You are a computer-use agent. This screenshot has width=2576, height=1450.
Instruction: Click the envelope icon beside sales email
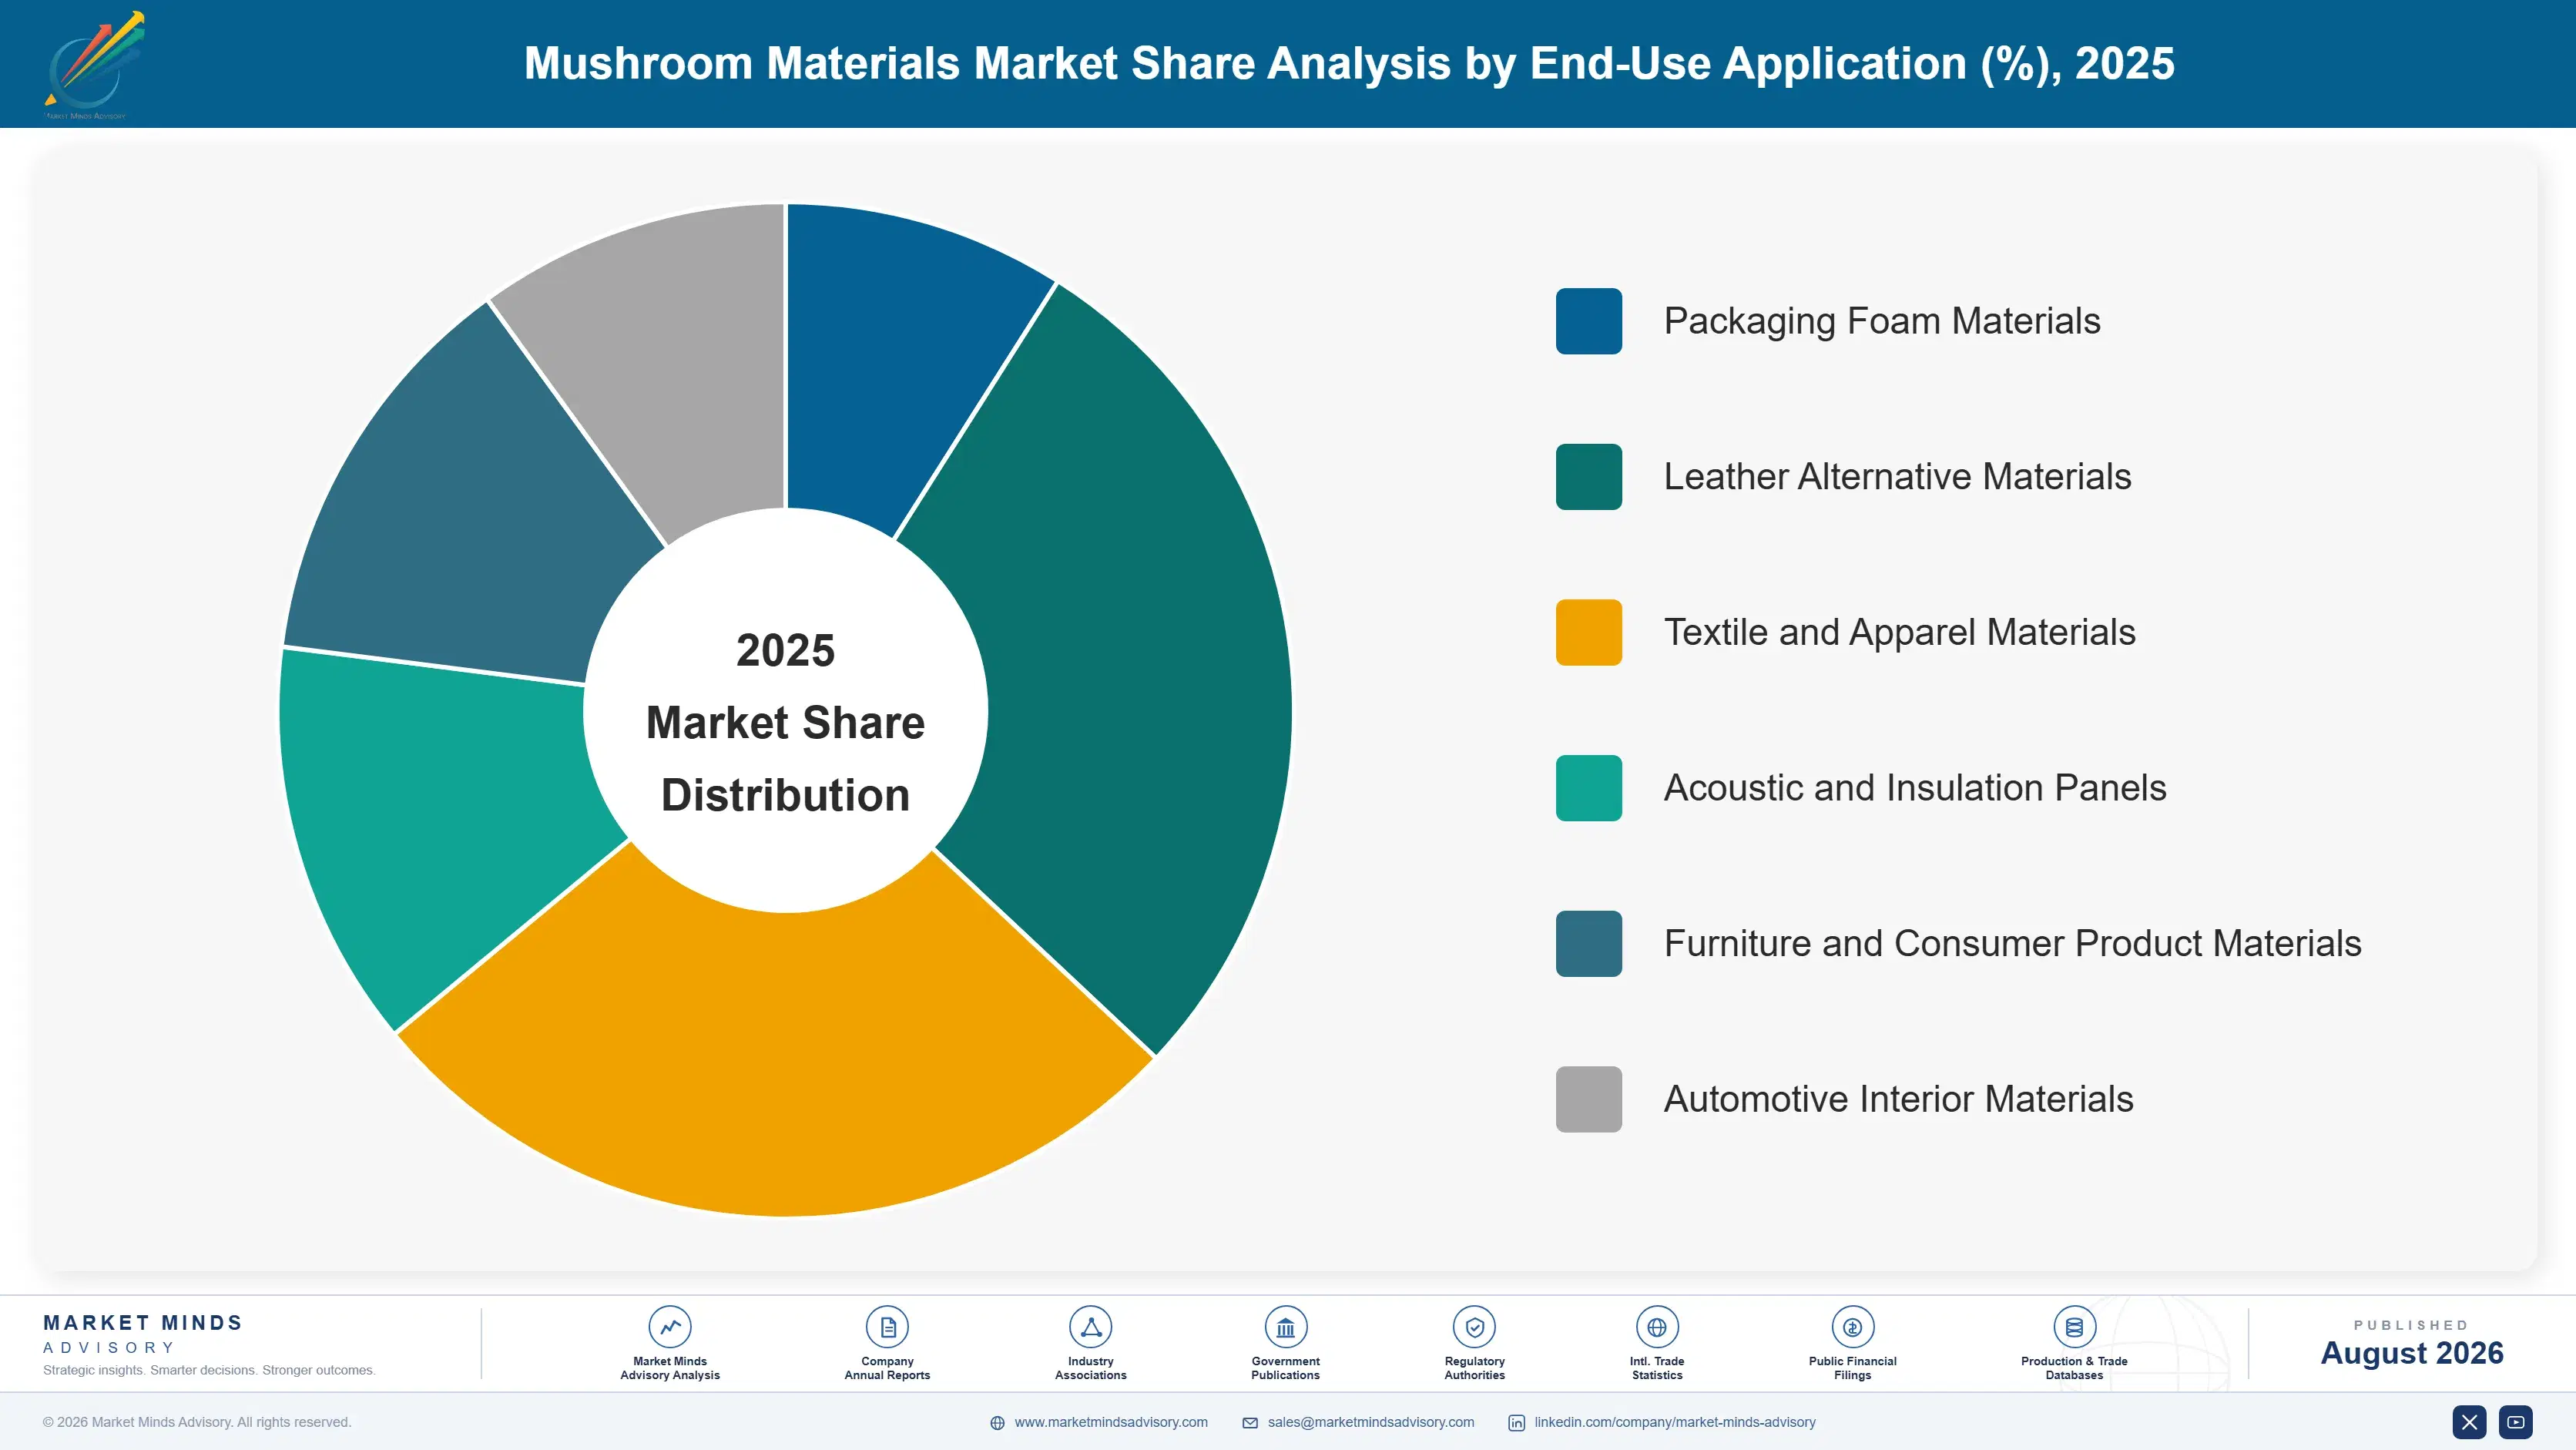click(x=1250, y=1423)
